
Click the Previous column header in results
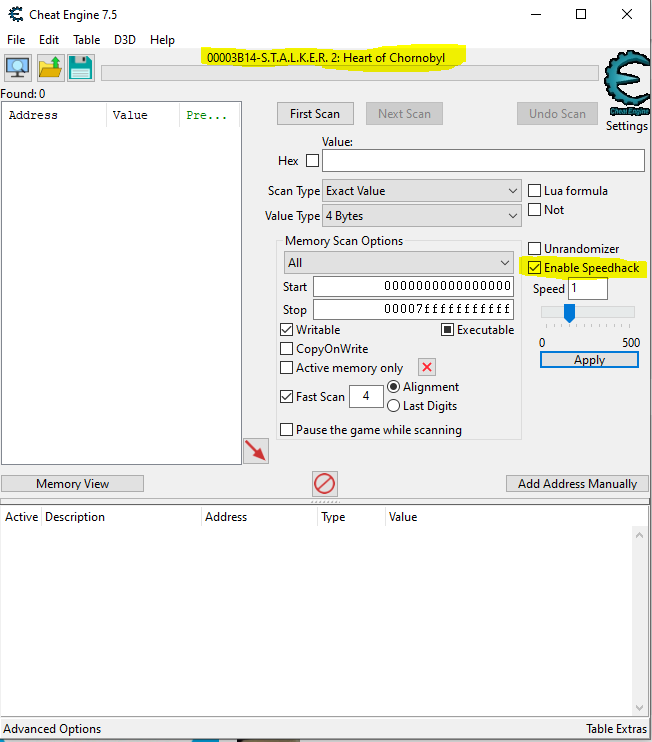[210, 115]
